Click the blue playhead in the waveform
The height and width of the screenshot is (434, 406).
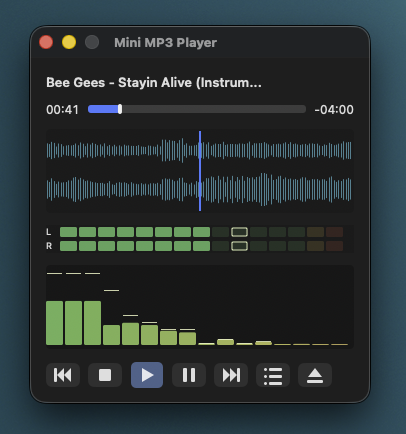tap(200, 171)
